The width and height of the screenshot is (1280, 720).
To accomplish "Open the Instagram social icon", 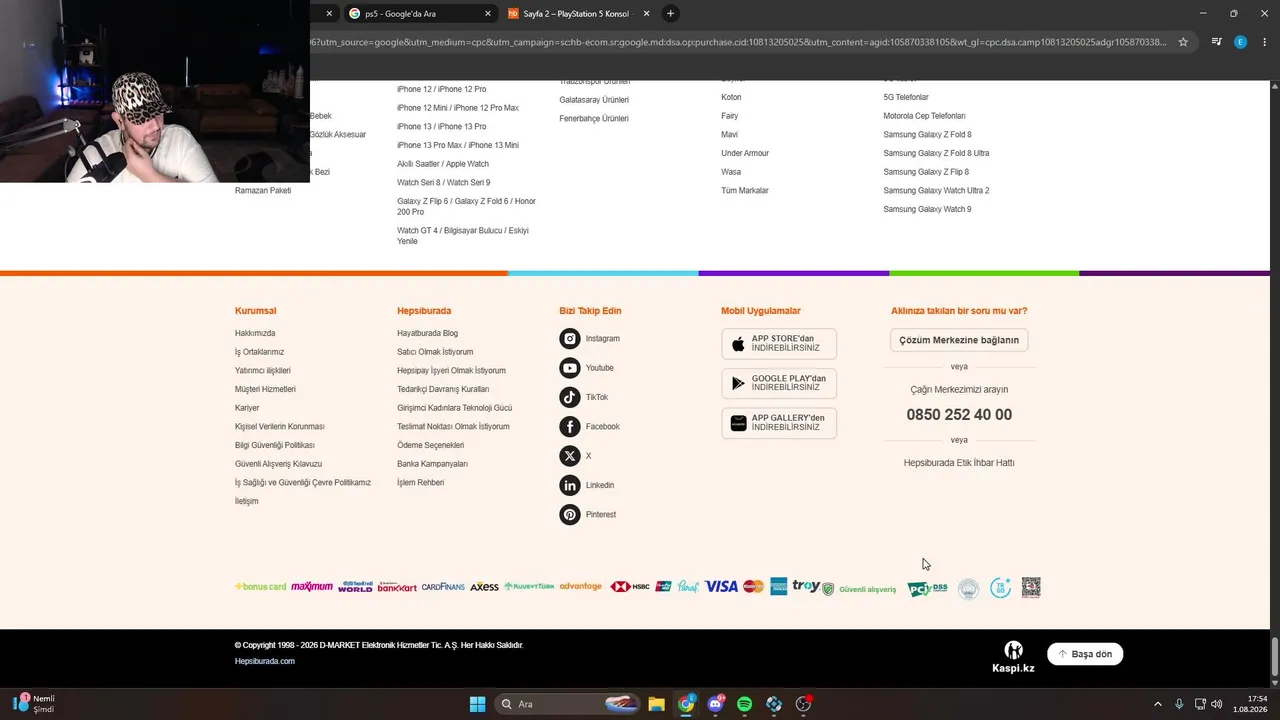I will click(x=570, y=339).
